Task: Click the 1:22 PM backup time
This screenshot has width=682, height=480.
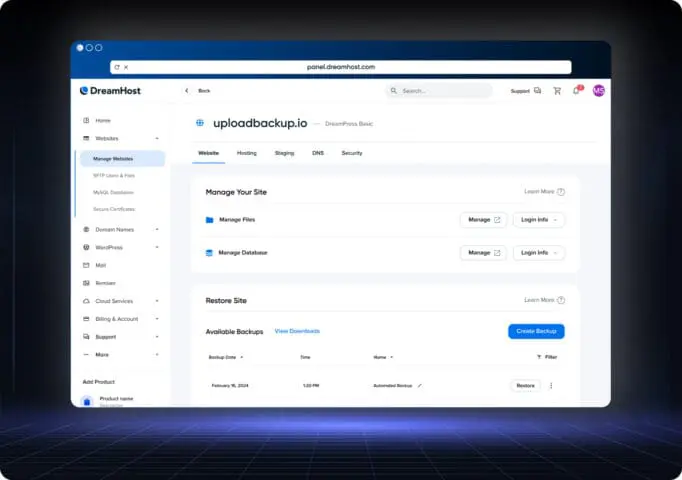Action: pos(311,386)
